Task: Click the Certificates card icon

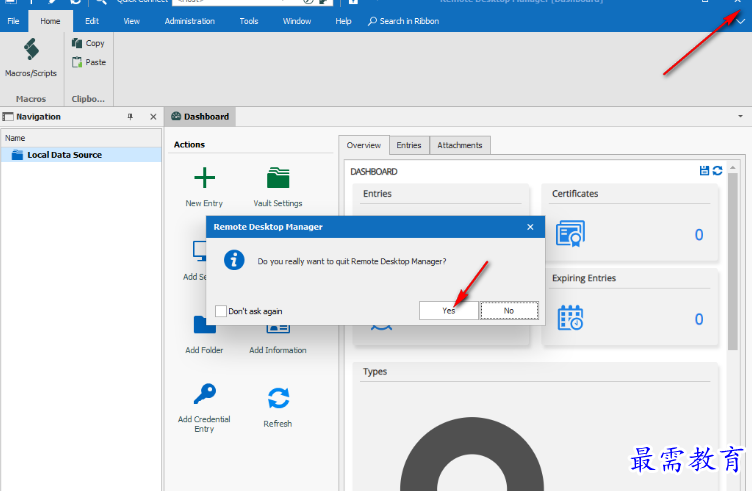Action: [x=570, y=234]
